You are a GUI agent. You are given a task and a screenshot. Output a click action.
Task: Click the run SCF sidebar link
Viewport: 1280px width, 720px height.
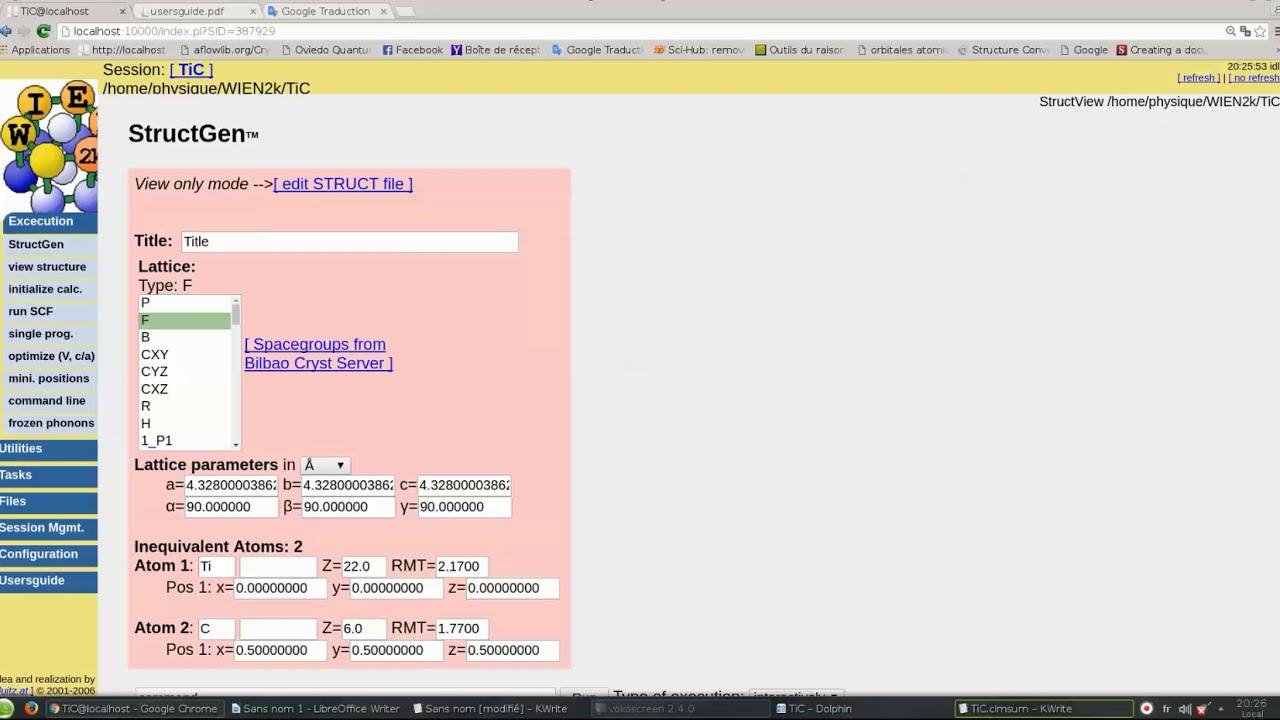tap(30, 311)
